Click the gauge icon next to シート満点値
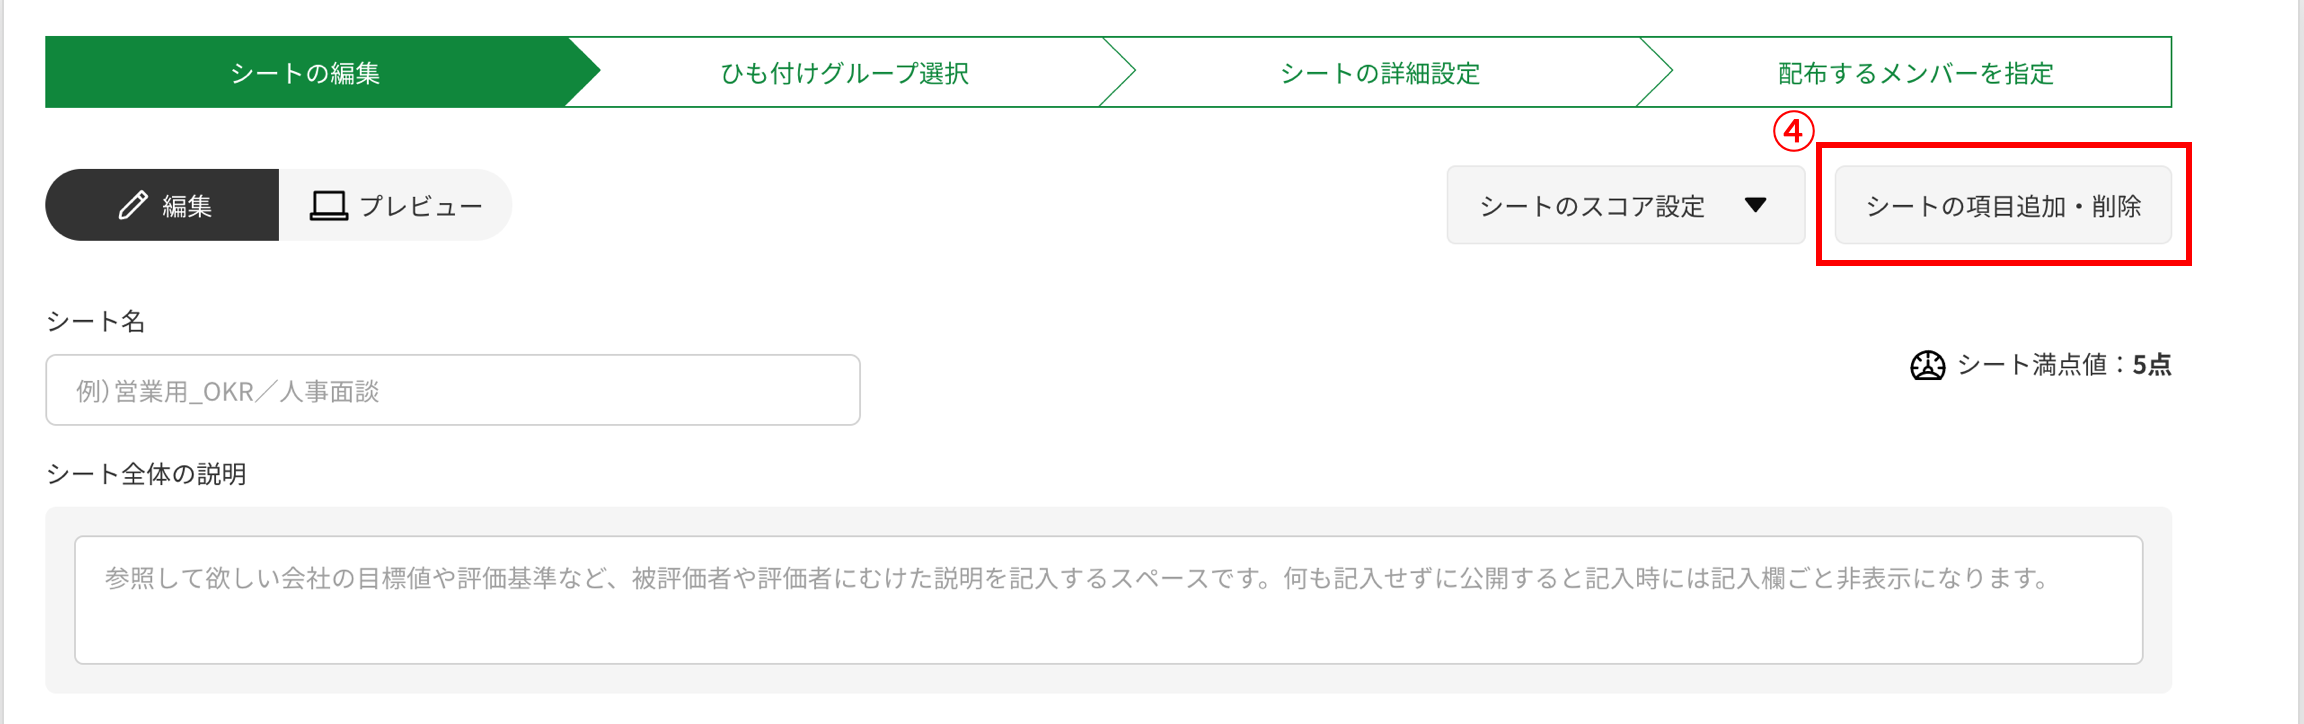 [x=1927, y=365]
